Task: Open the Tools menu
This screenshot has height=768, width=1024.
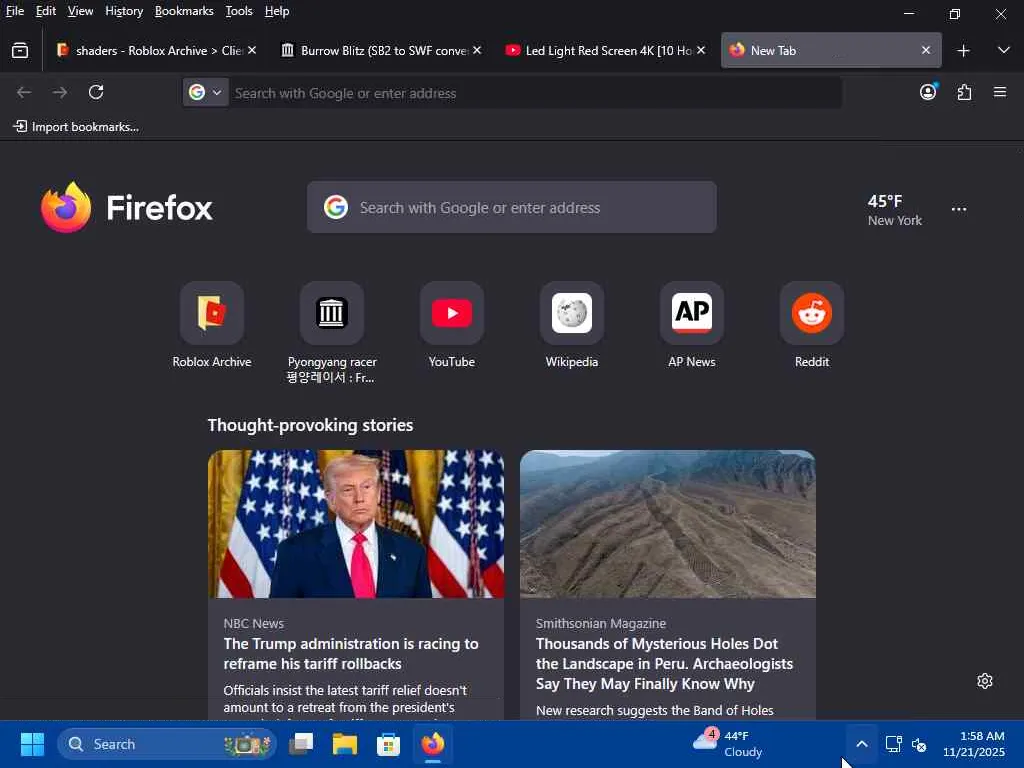Action: pyautogui.click(x=239, y=11)
